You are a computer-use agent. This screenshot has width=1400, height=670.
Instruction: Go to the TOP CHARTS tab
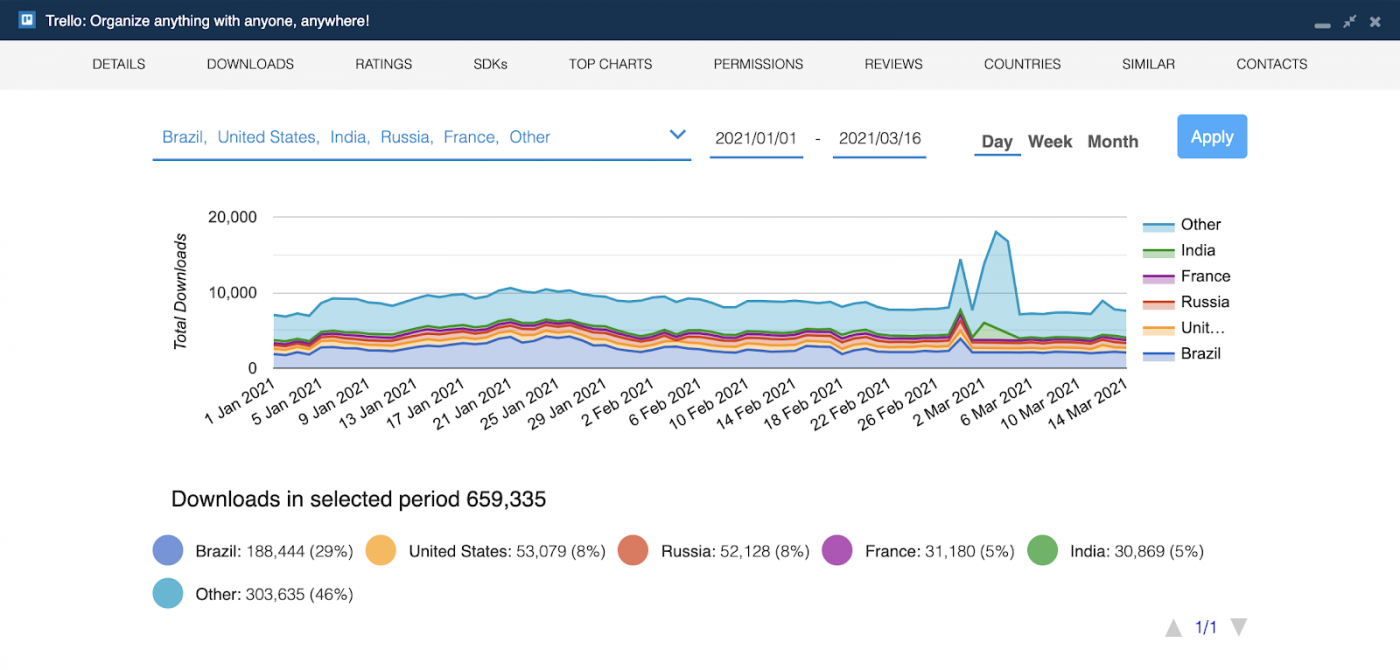(x=610, y=64)
